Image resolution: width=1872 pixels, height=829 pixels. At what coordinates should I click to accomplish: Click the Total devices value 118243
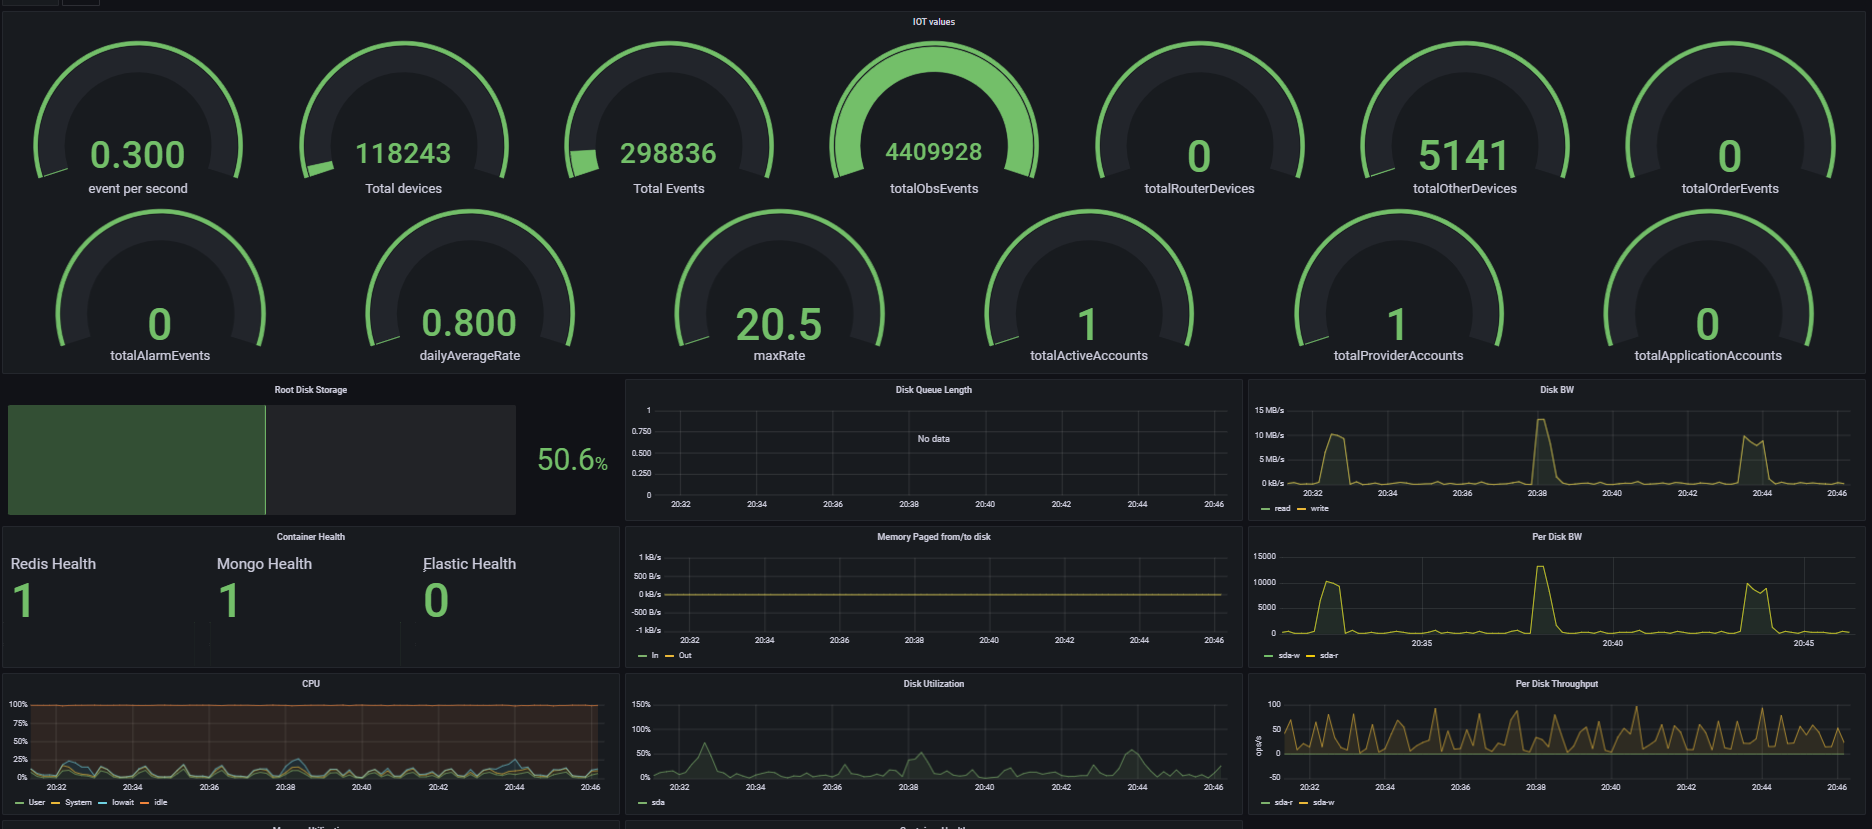pos(403,153)
